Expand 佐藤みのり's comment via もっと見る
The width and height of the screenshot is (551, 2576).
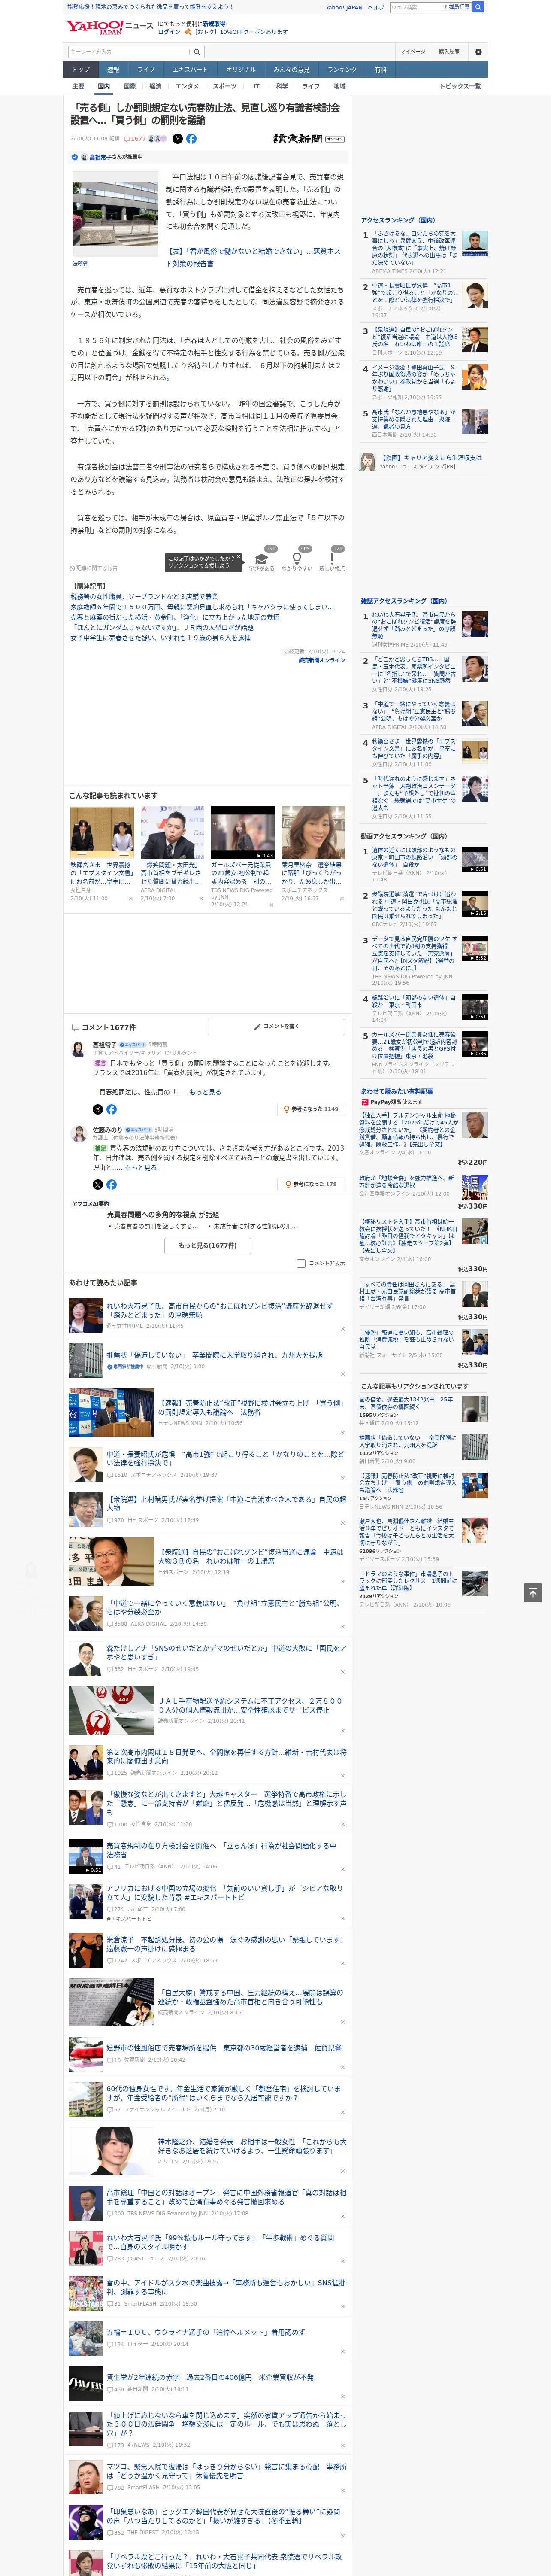(x=141, y=1167)
